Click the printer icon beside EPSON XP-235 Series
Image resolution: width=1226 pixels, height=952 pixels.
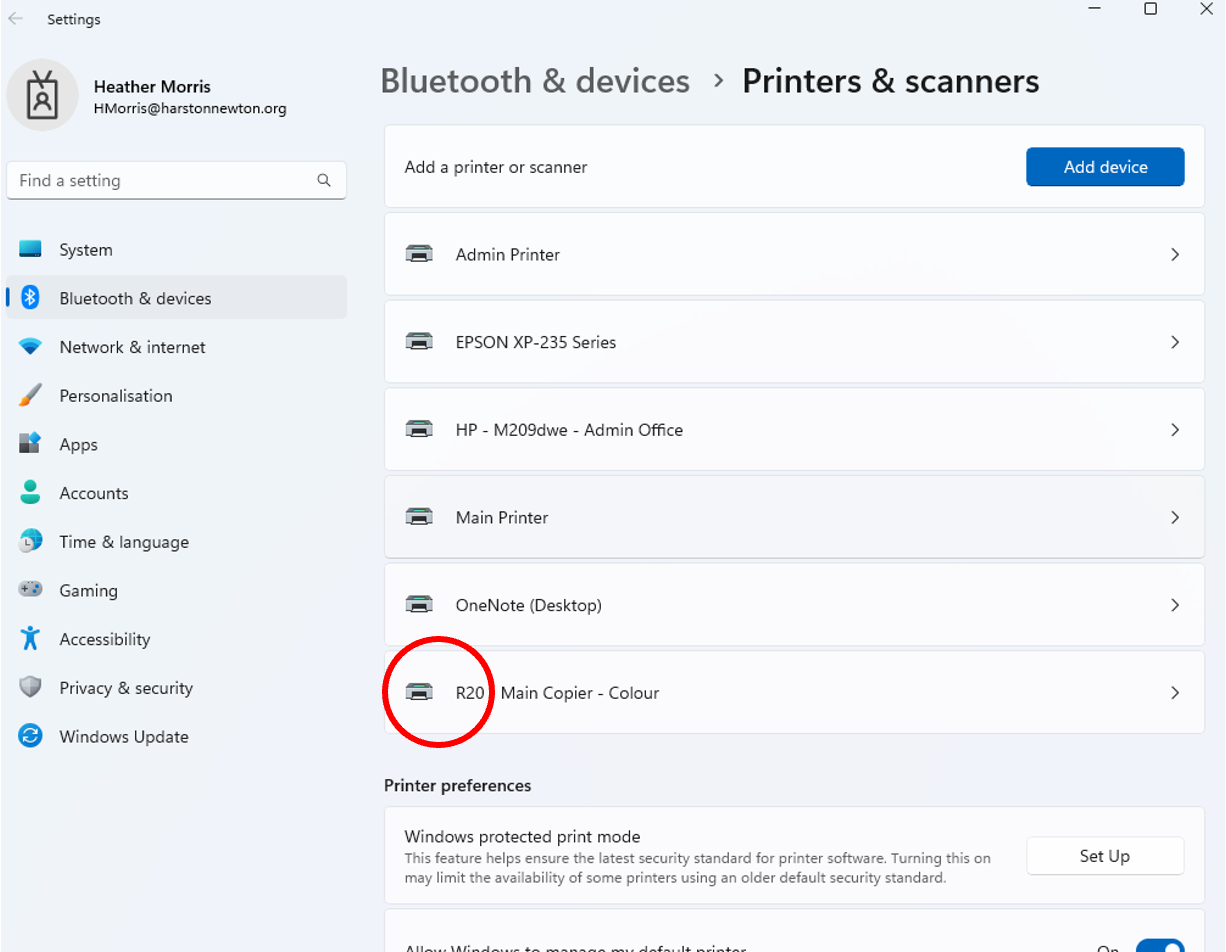click(x=420, y=342)
